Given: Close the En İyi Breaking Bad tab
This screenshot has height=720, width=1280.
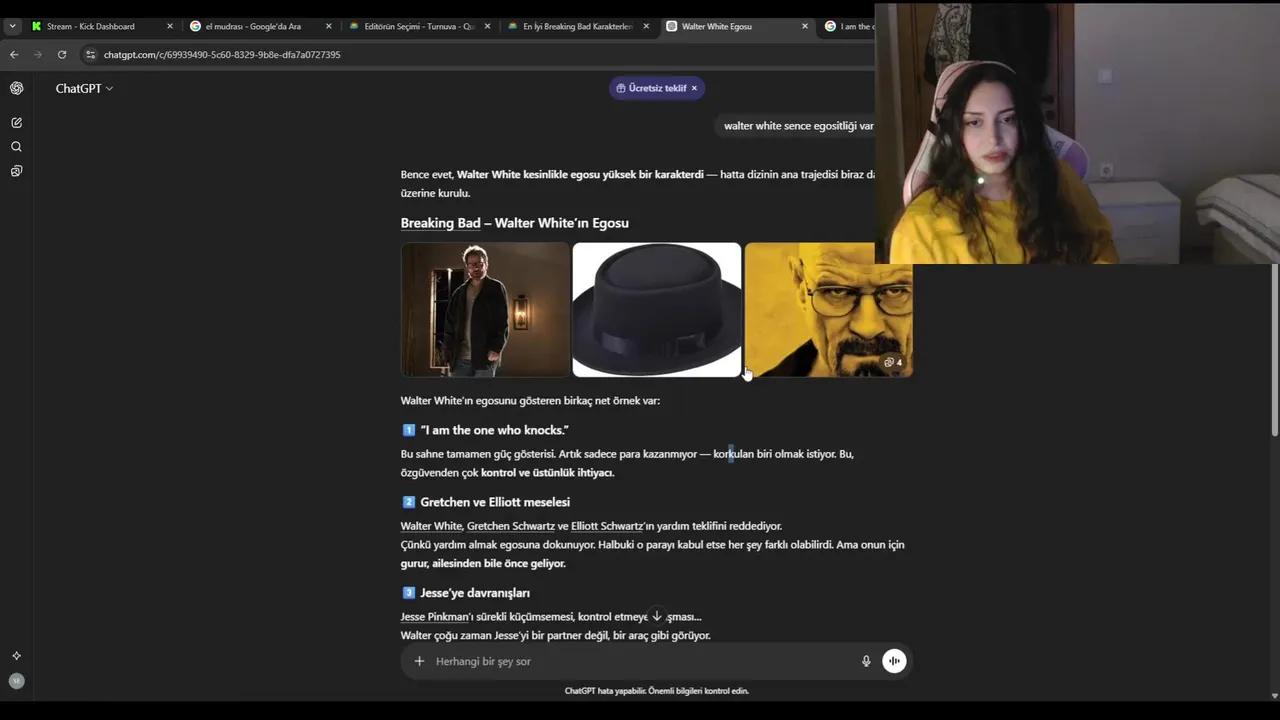Looking at the screenshot, I should click(x=646, y=26).
